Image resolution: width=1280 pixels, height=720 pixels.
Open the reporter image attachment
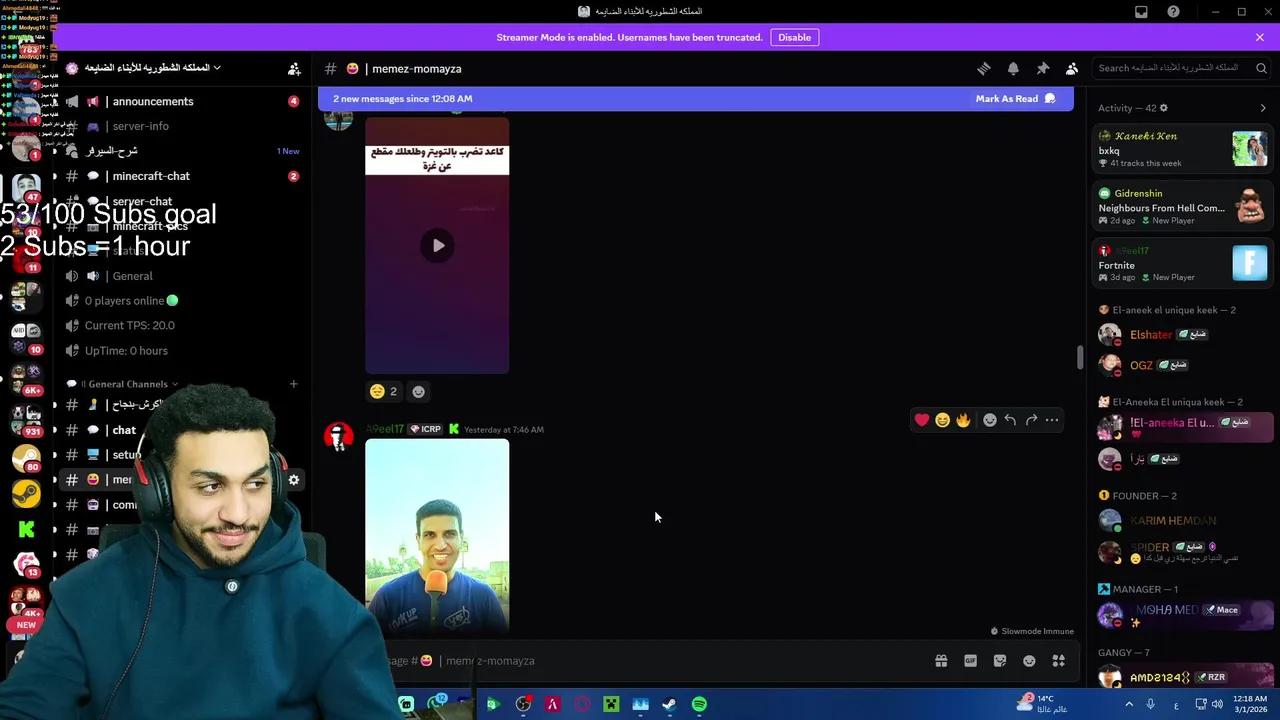point(437,536)
